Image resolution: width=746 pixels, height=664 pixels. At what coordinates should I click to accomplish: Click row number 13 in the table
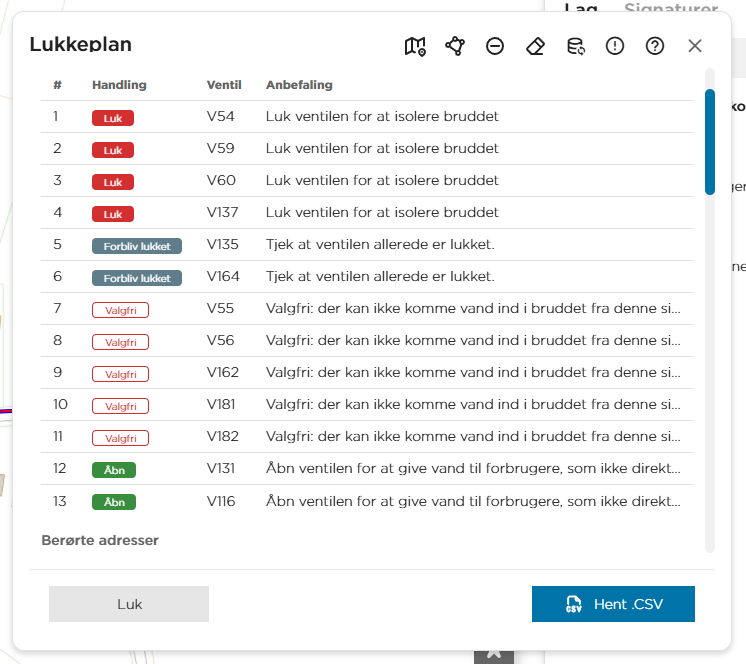pos(59,501)
